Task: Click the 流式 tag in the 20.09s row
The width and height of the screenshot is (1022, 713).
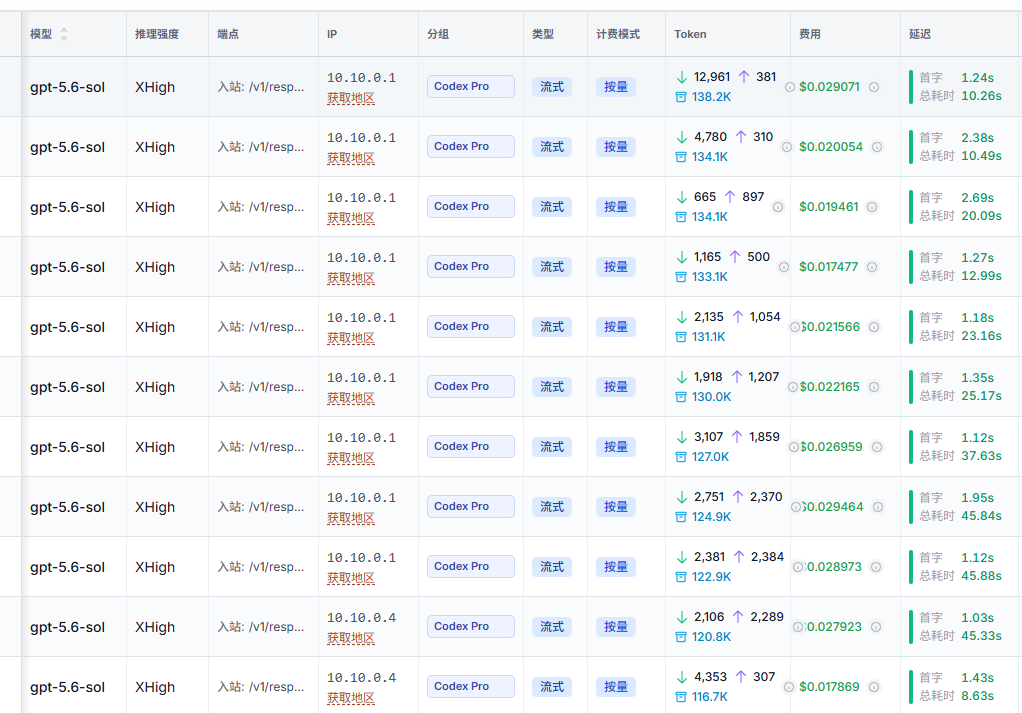Action: [552, 207]
